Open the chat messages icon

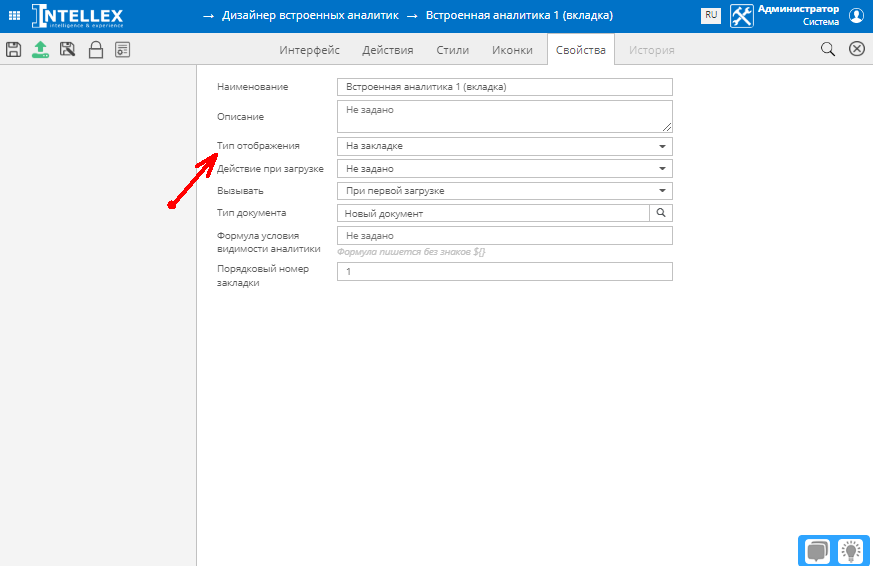tap(817, 551)
